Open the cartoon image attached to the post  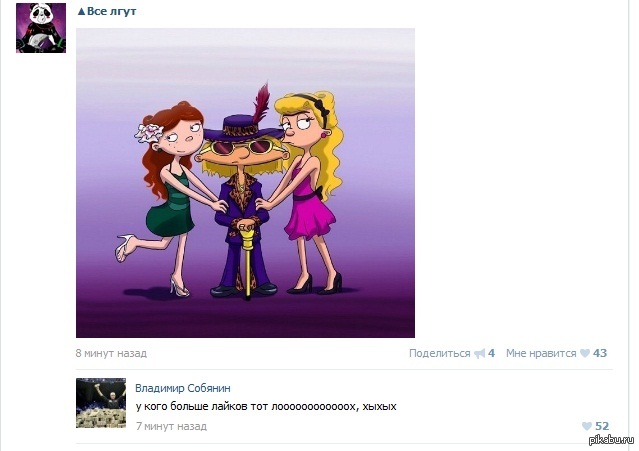point(245,183)
